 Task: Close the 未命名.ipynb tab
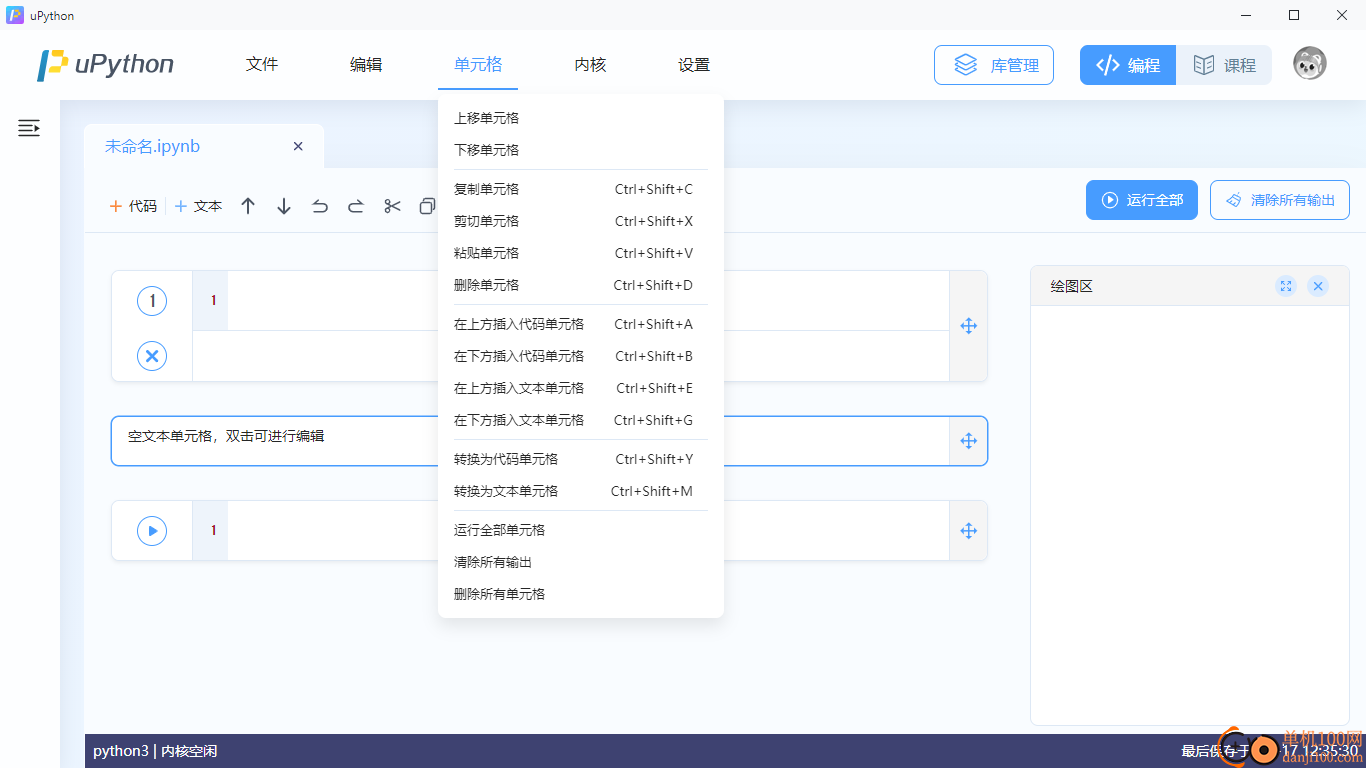click(298, 146)
